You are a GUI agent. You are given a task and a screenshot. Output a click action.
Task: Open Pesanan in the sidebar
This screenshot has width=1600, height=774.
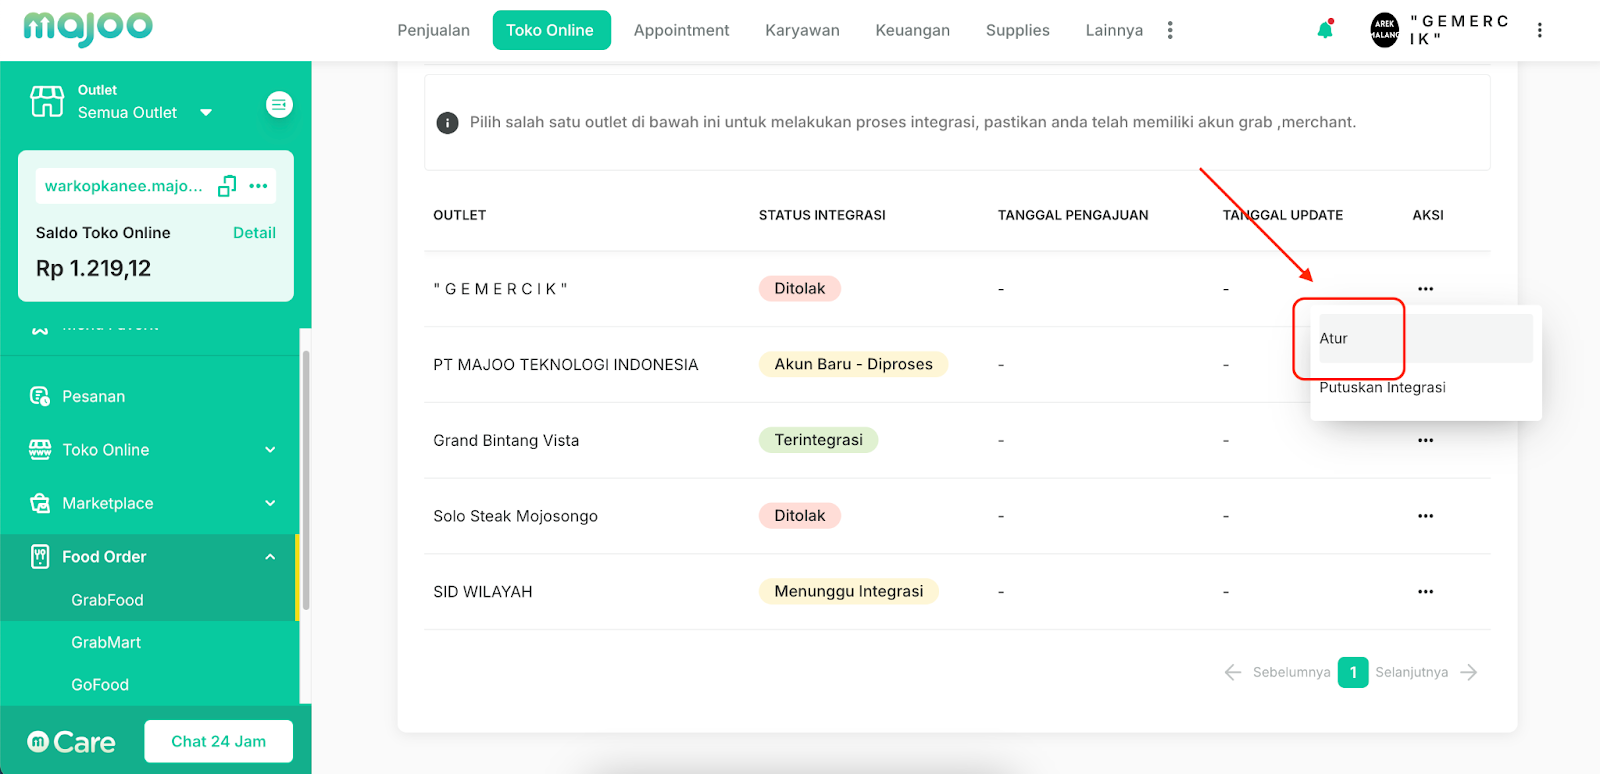coord(94,396)
